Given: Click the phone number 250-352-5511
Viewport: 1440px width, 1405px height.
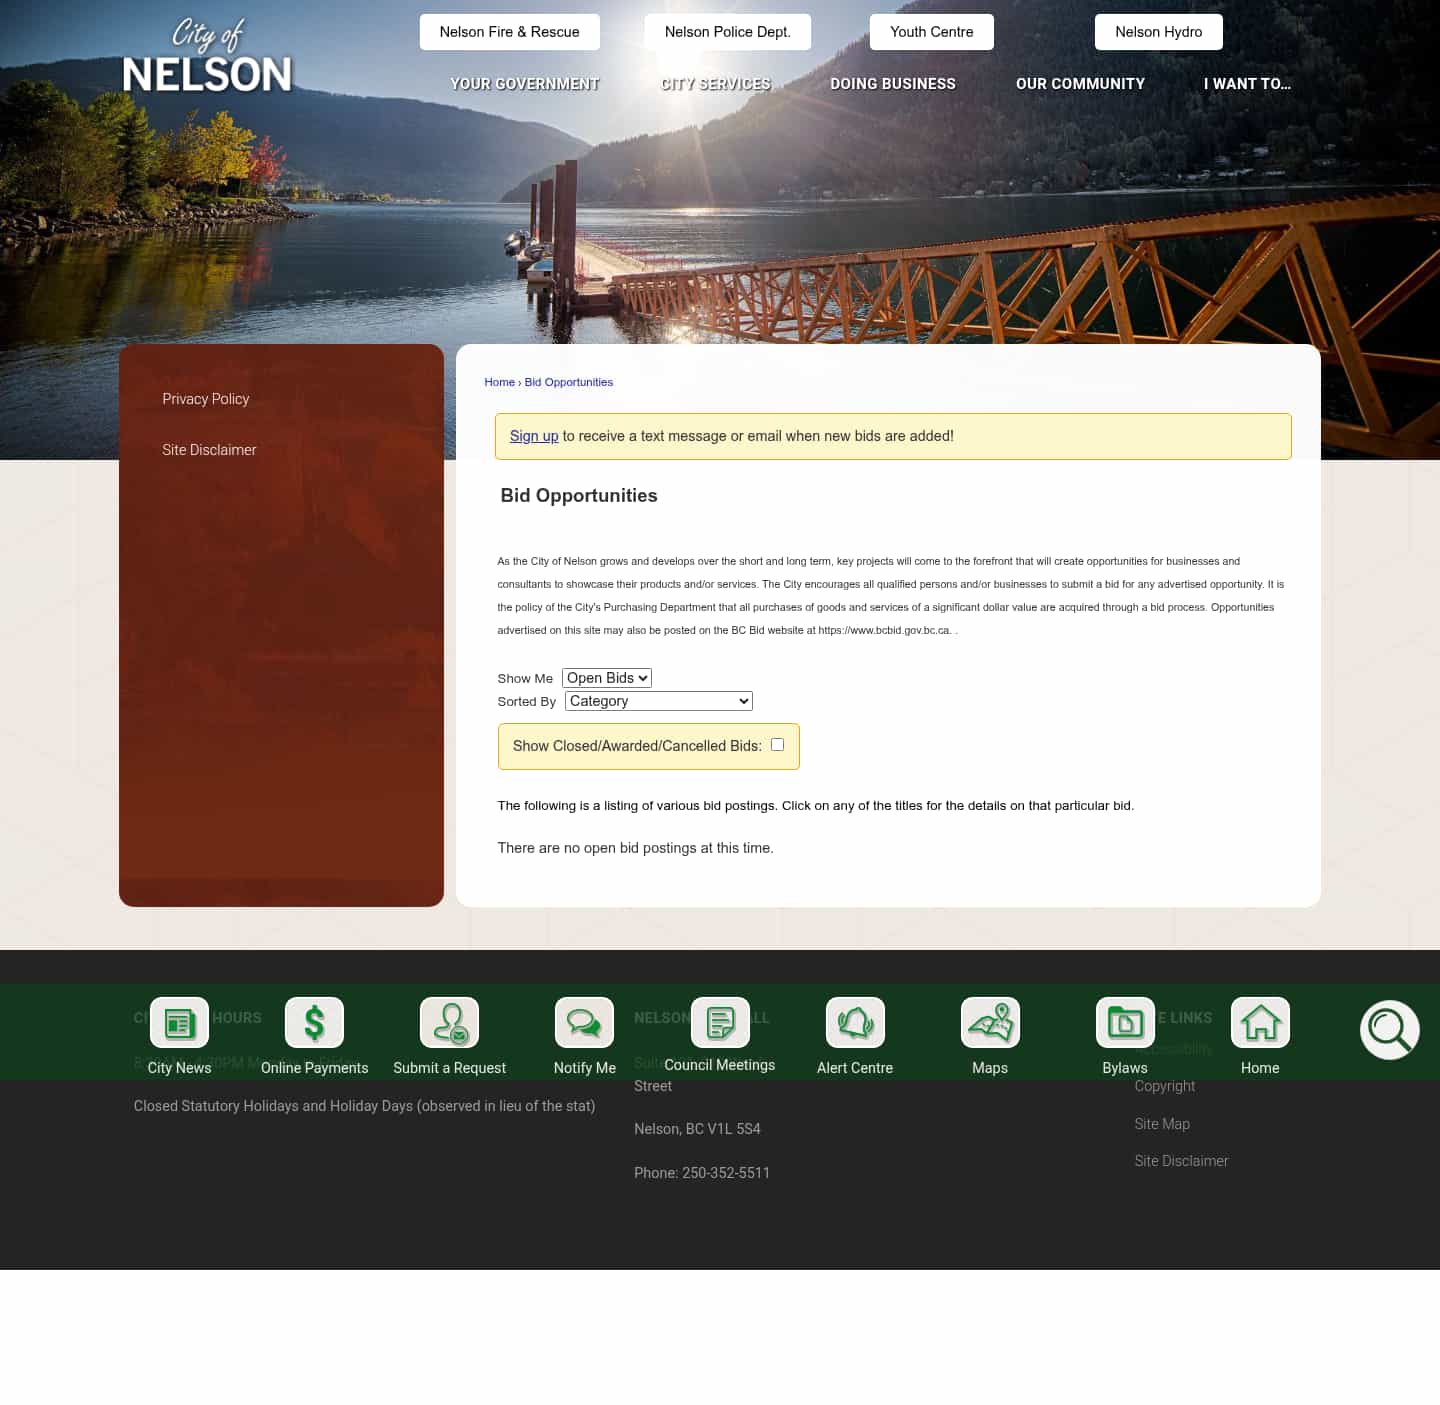Looking at the screenshot, I should 726,1173.
